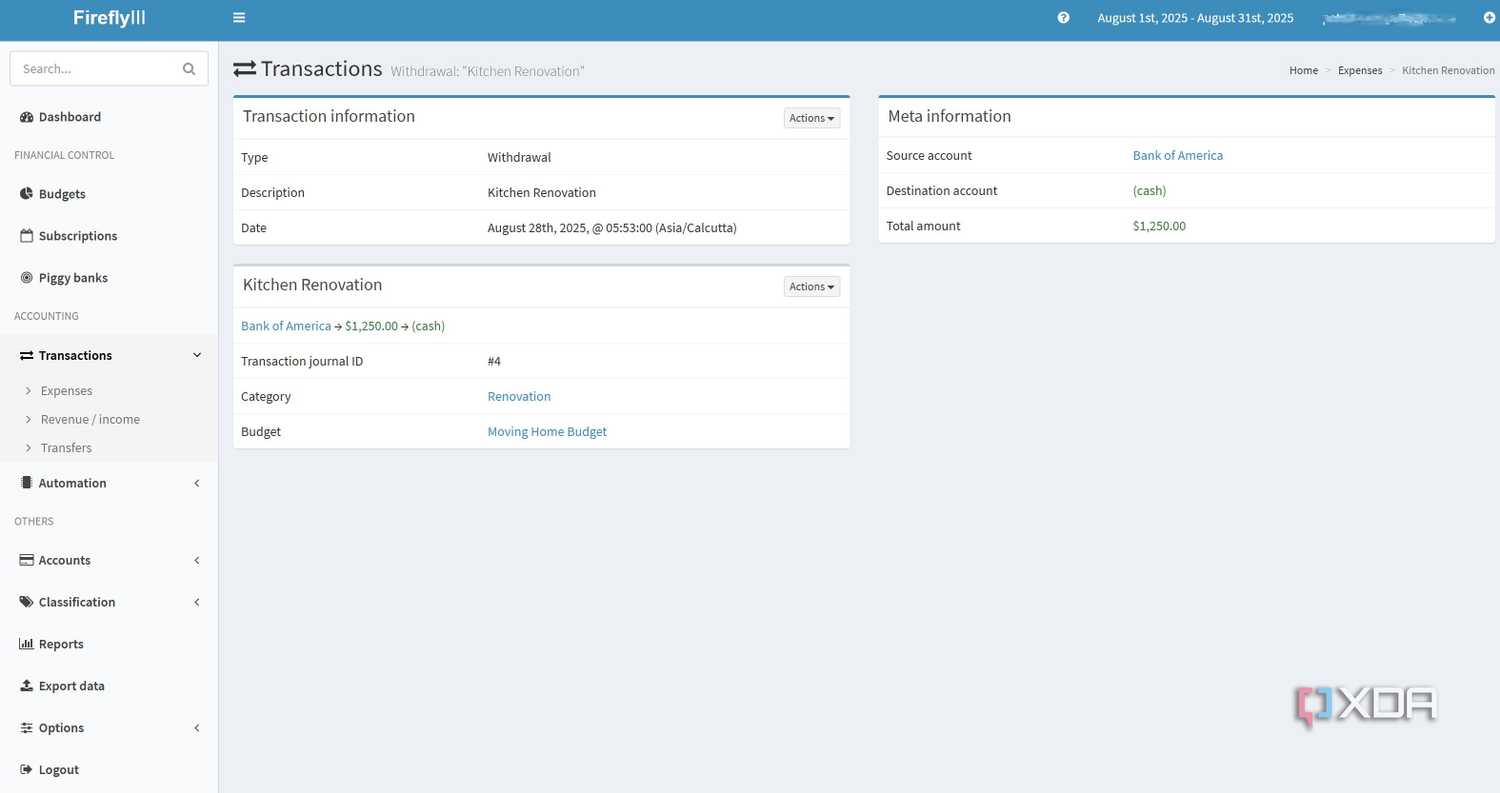Open Actions dropdown in Kitchen Renovation panel

pos(812,287)
